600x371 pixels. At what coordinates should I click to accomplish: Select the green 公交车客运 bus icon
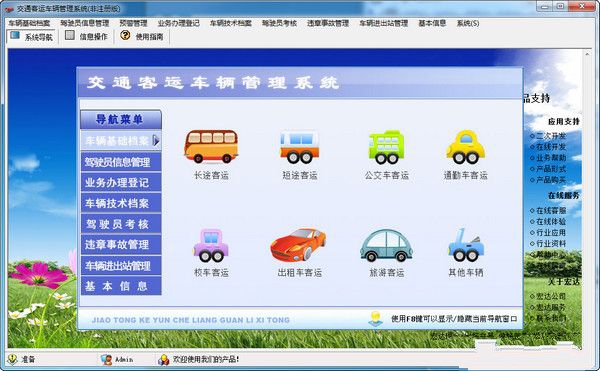point(386,147)
